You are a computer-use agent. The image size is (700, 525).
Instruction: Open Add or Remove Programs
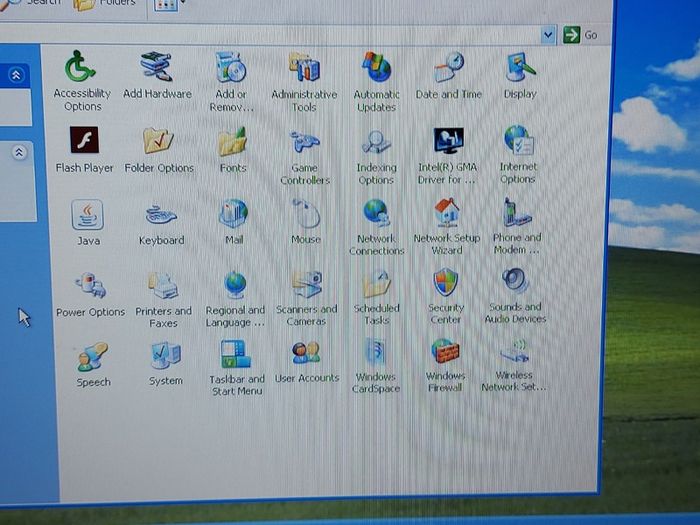[231, 81]
